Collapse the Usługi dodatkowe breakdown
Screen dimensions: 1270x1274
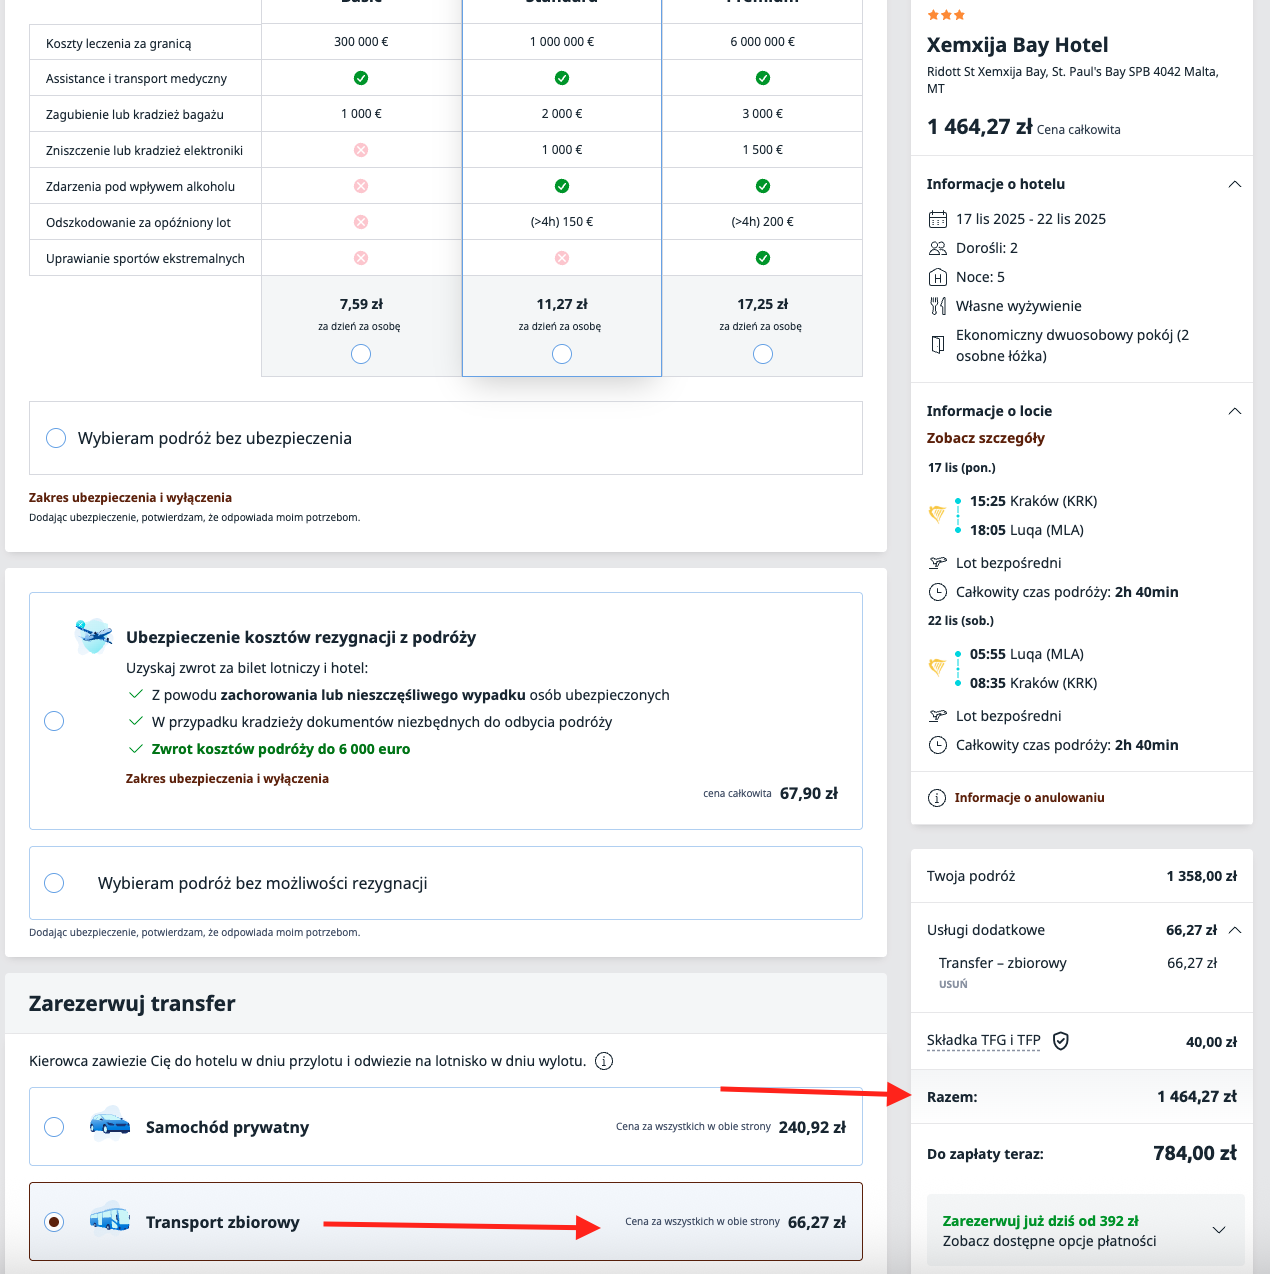[1235, 929]
